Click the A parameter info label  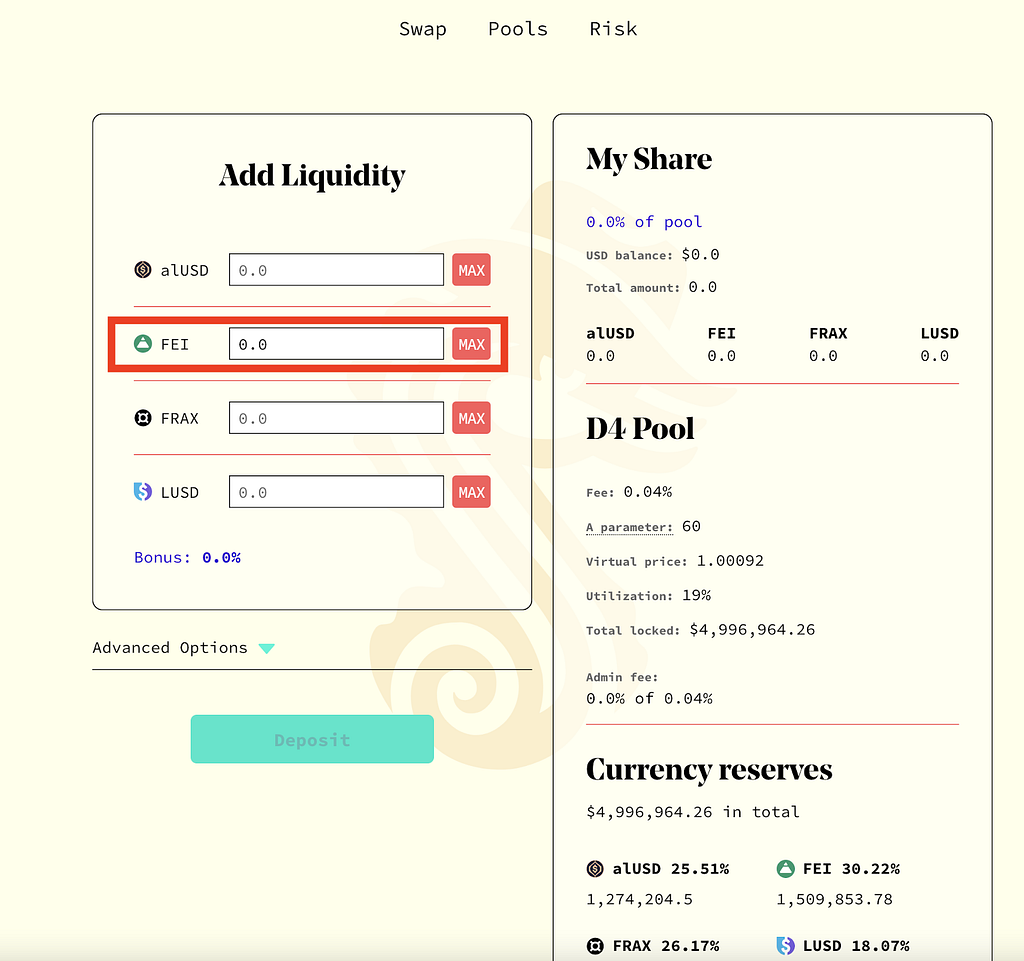pyautogui.click(x=629, y=528)
